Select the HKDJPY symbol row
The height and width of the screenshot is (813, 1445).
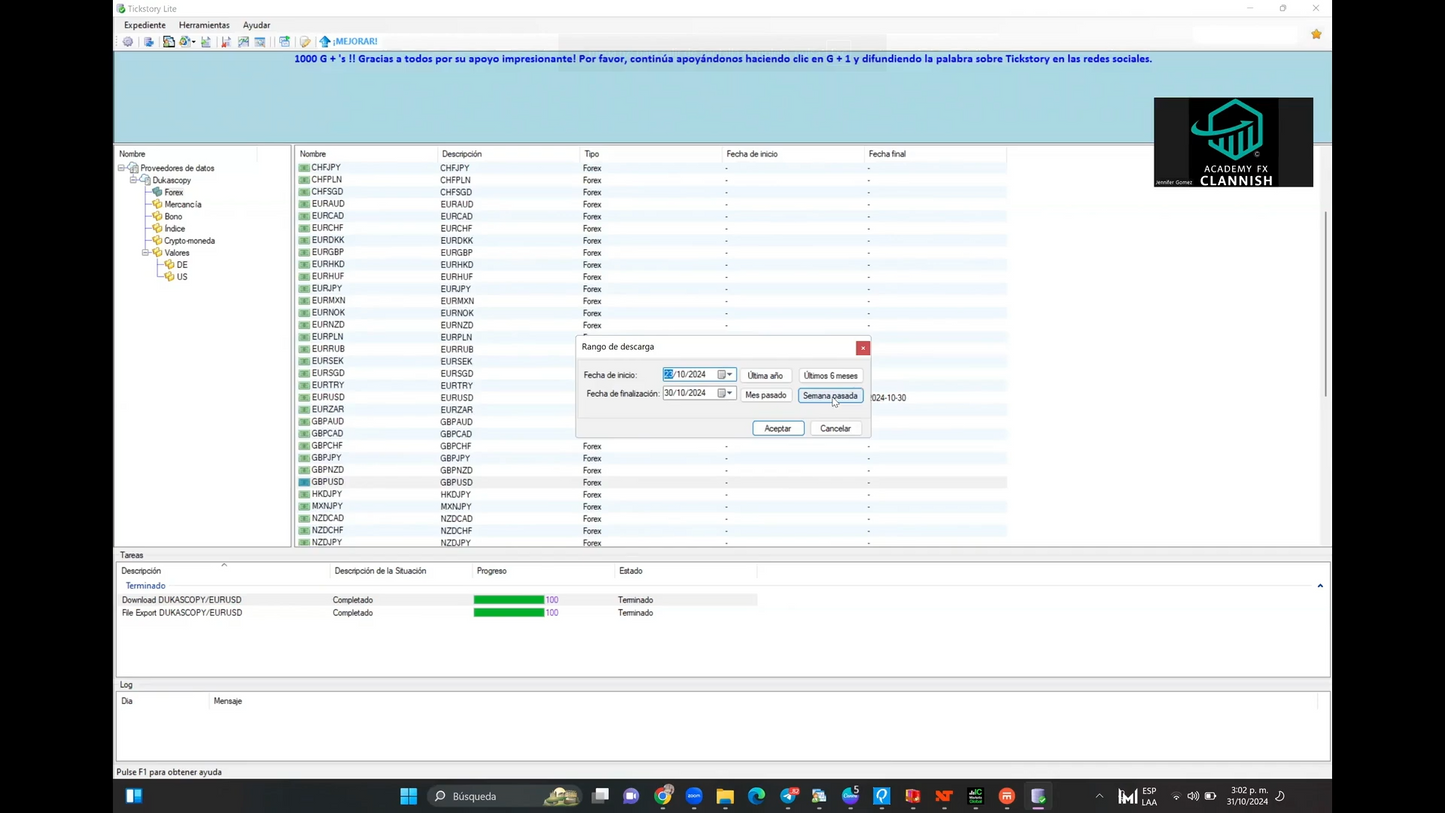click(x=651, y=494)
